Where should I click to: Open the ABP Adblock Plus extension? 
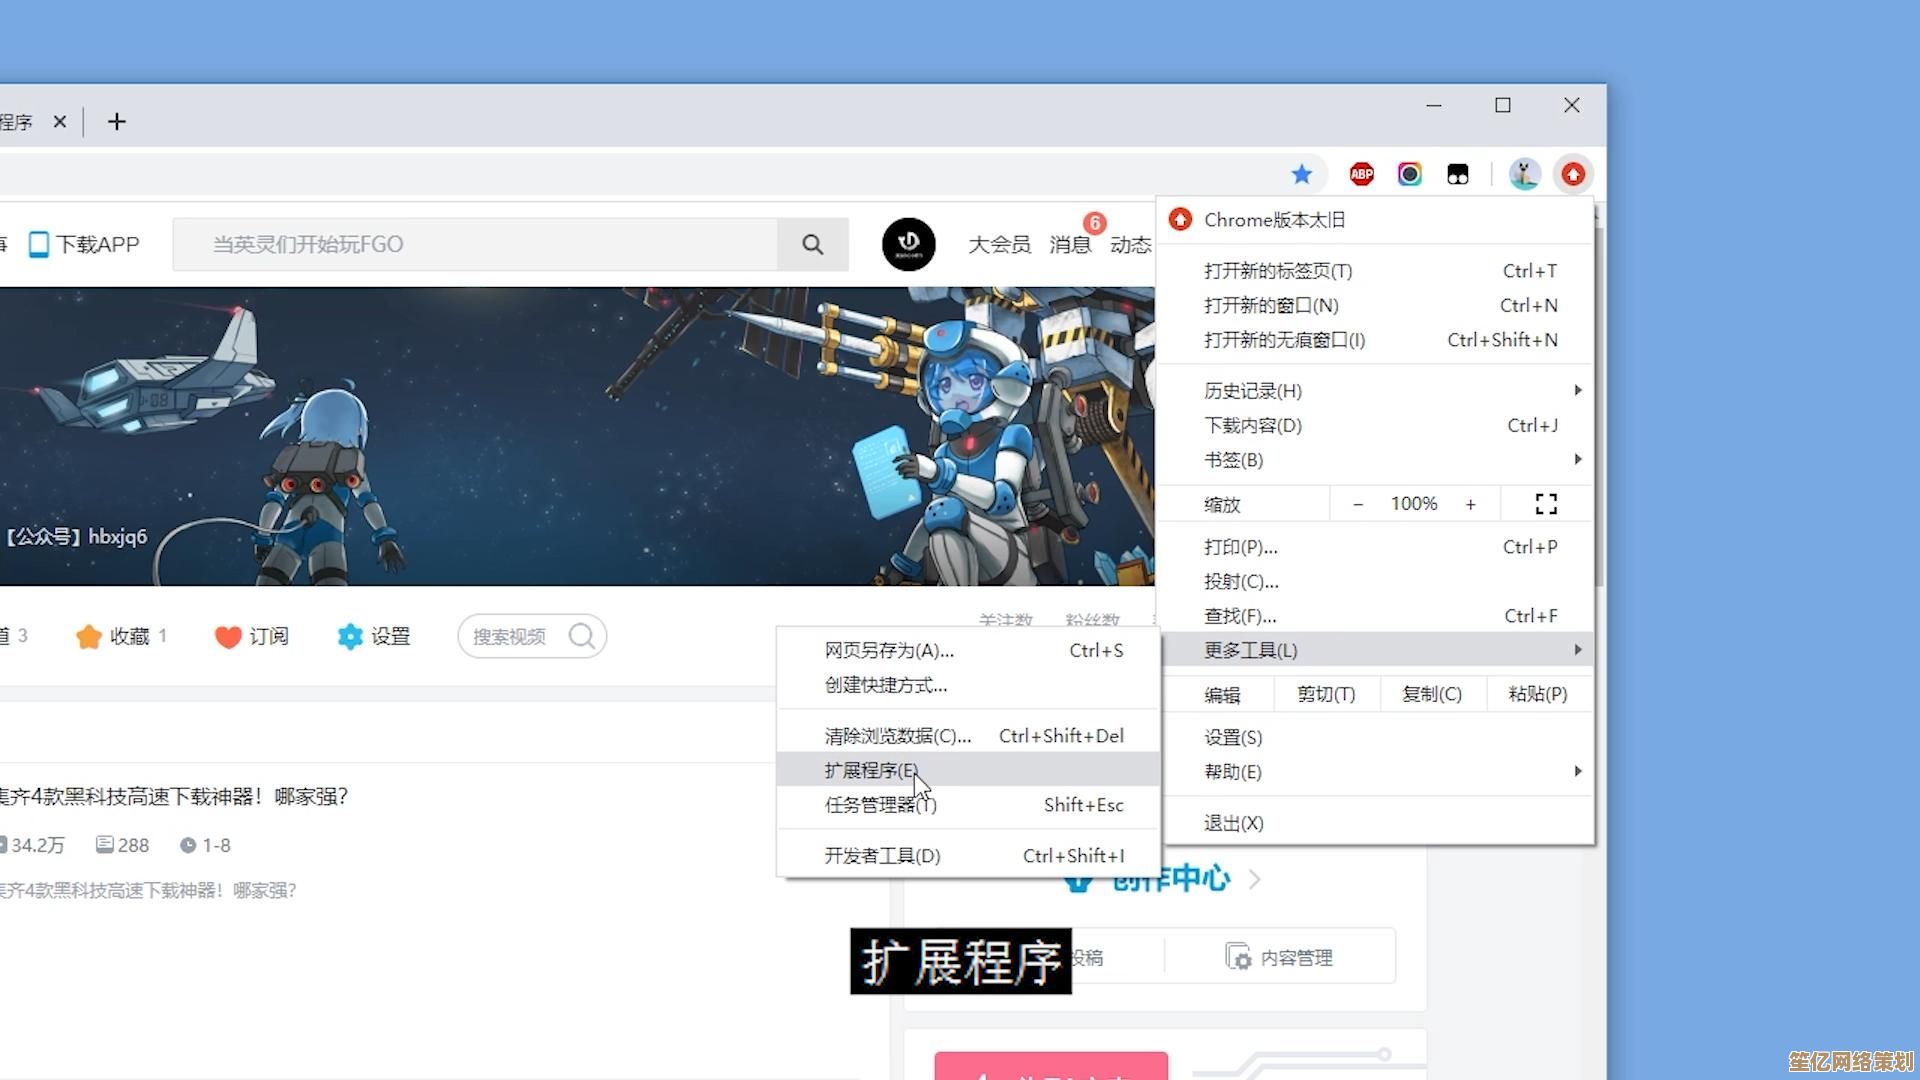pyautogui.click(x=1361, y=175)
